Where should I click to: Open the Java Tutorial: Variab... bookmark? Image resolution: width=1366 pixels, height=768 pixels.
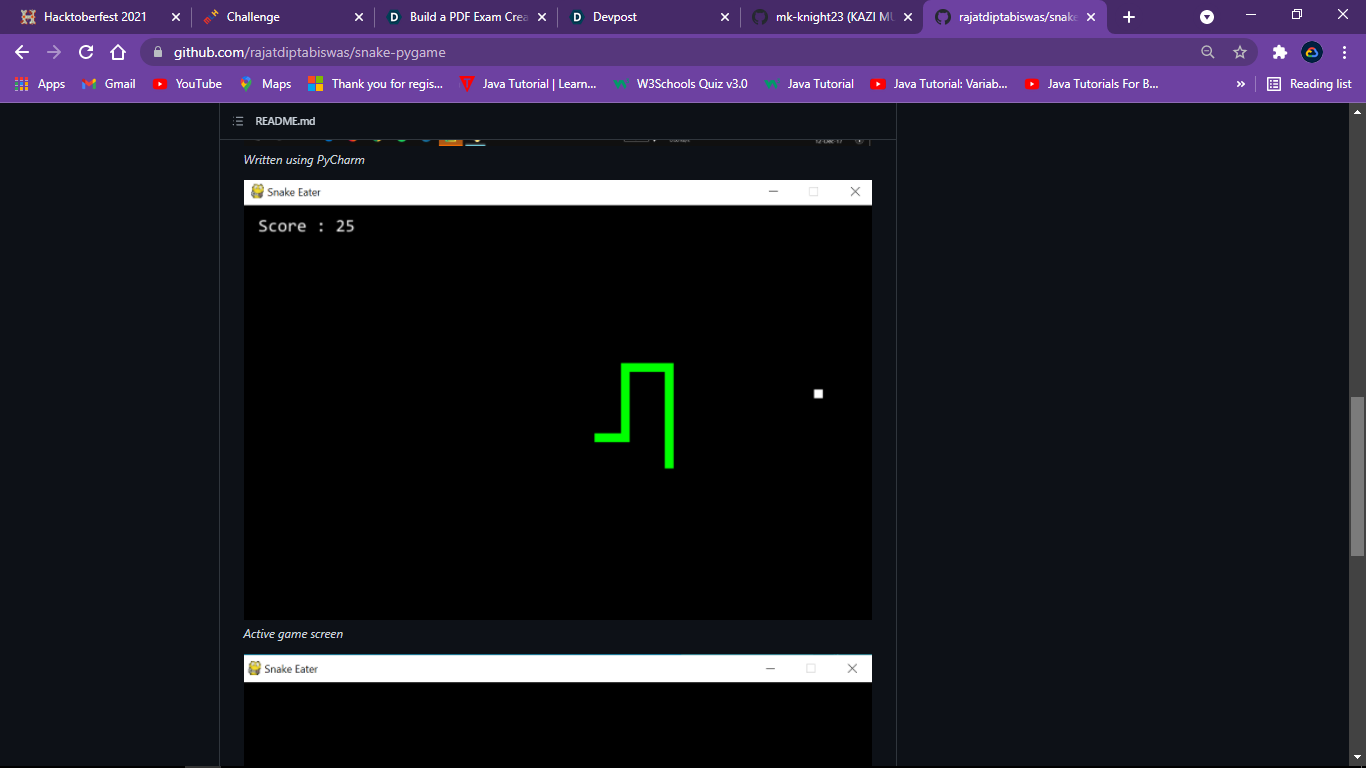pos(939,84)
